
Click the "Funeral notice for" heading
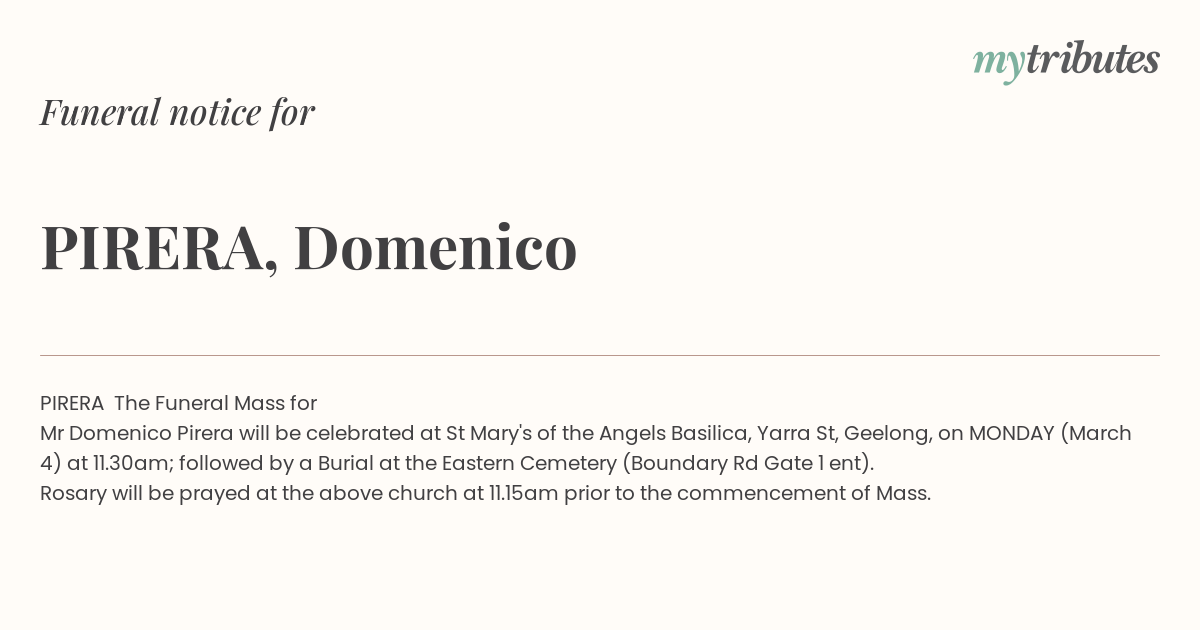pos(177,112)
